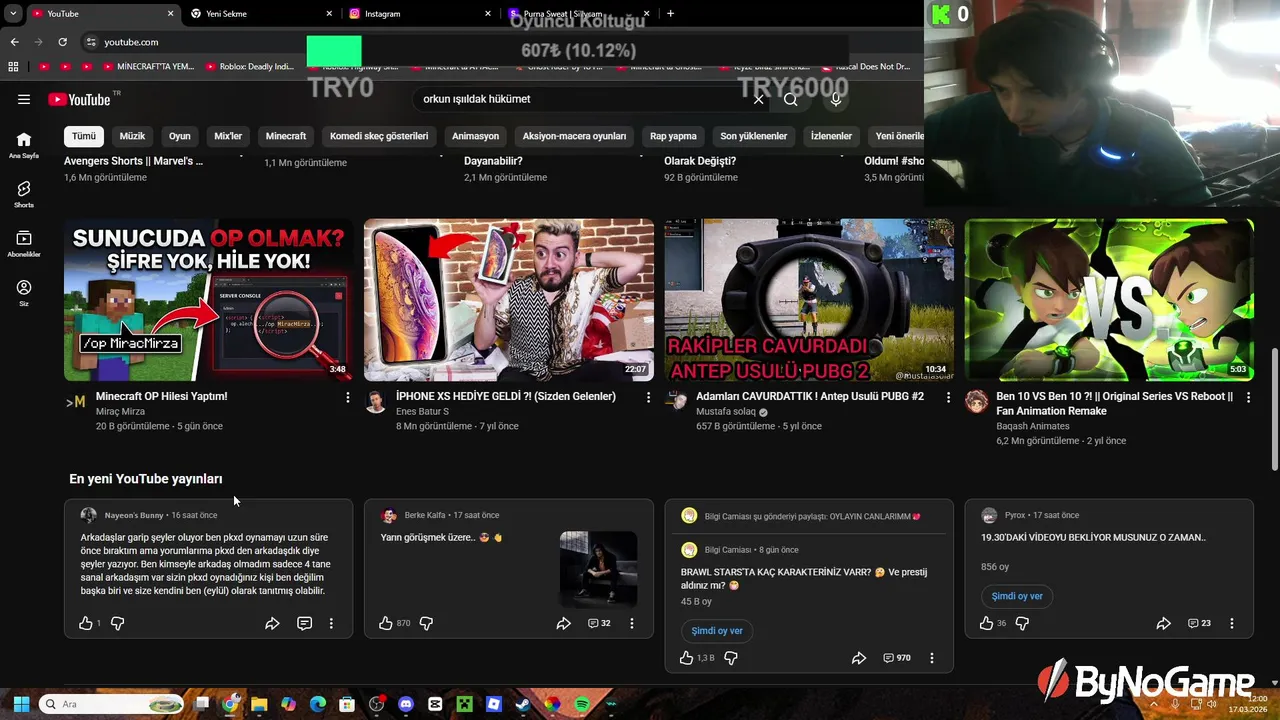1280x720 pixels.
Task: Open the Berke Kalfa post image
Action: point(598,569)
